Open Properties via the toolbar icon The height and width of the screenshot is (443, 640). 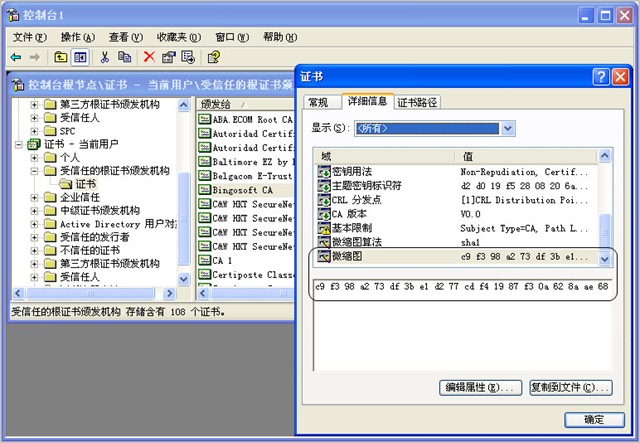(x=168, y=57)
